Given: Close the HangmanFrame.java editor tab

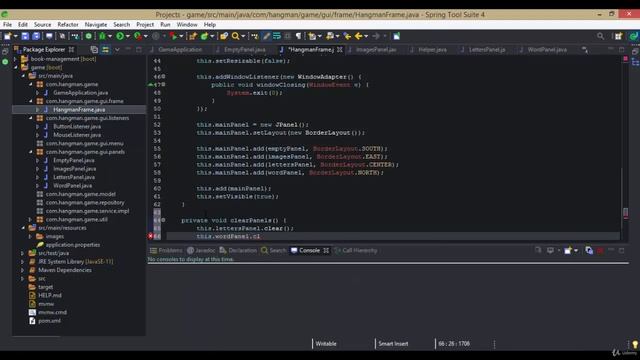Looking at the screenshot, I should pos(340,49).
